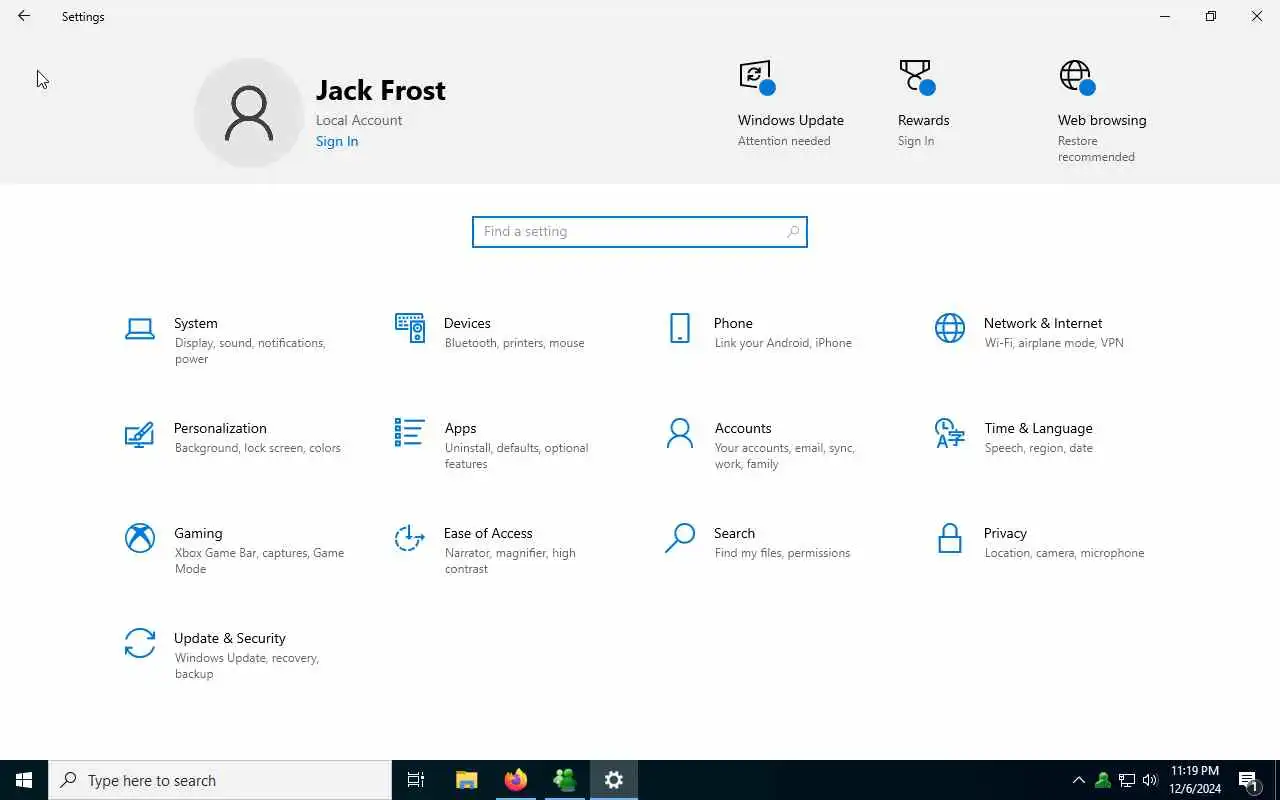Screen dimensions: 1280x800
Task: Click the Accounts heading text
Action: click(743, 428)
